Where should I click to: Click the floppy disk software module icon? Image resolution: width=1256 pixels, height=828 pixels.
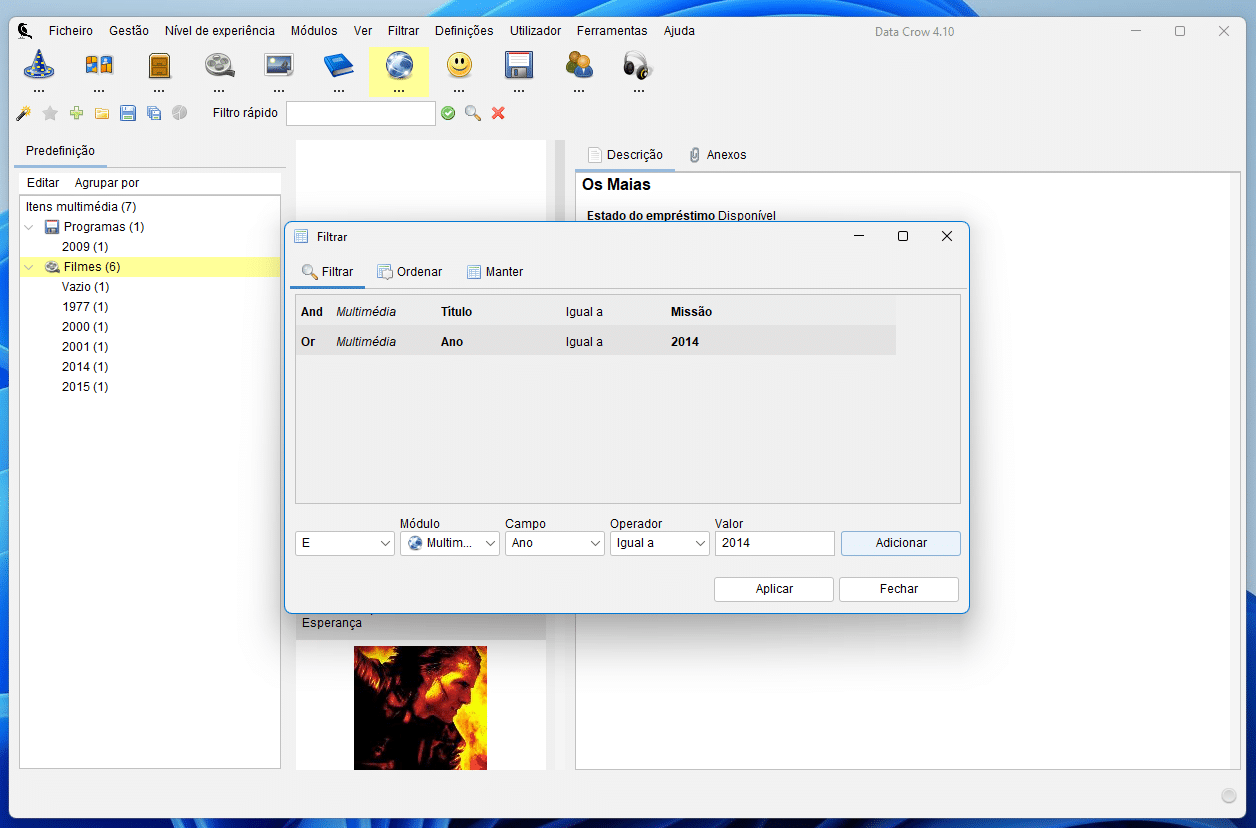pyautogui.click(x=519, y=66)
